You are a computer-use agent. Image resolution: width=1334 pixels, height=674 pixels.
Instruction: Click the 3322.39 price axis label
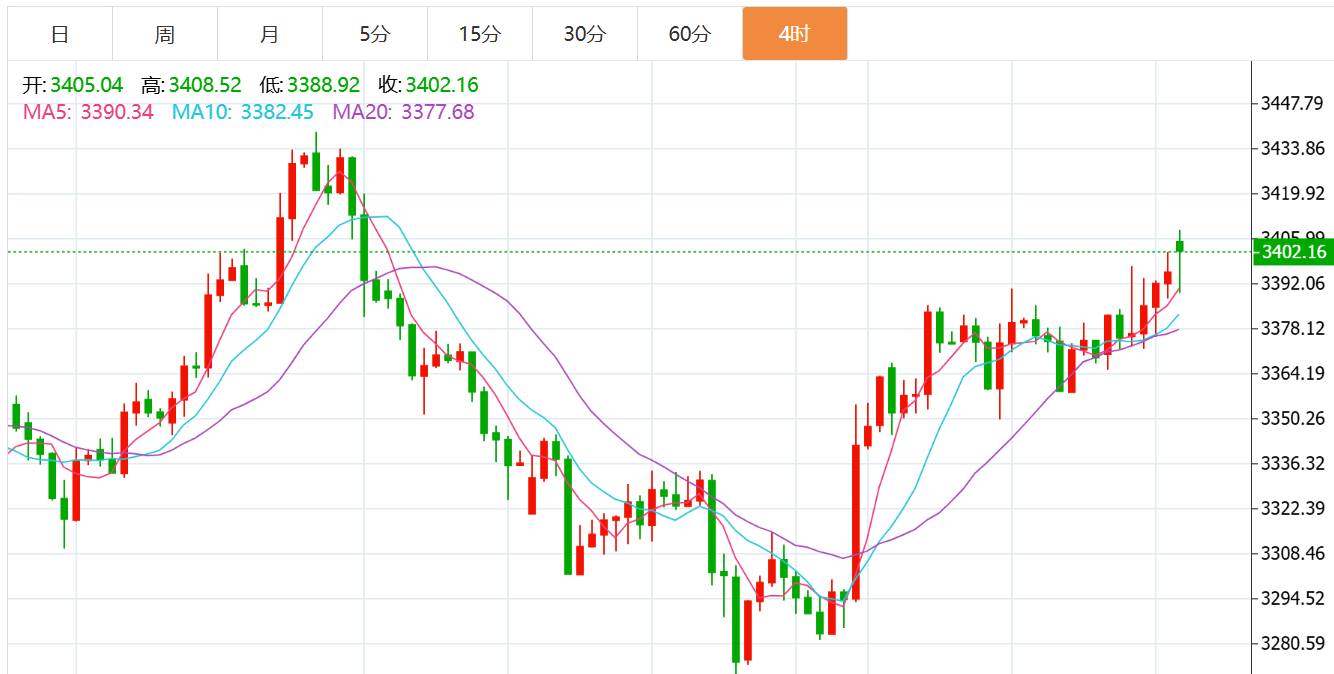click(1293, 508)
